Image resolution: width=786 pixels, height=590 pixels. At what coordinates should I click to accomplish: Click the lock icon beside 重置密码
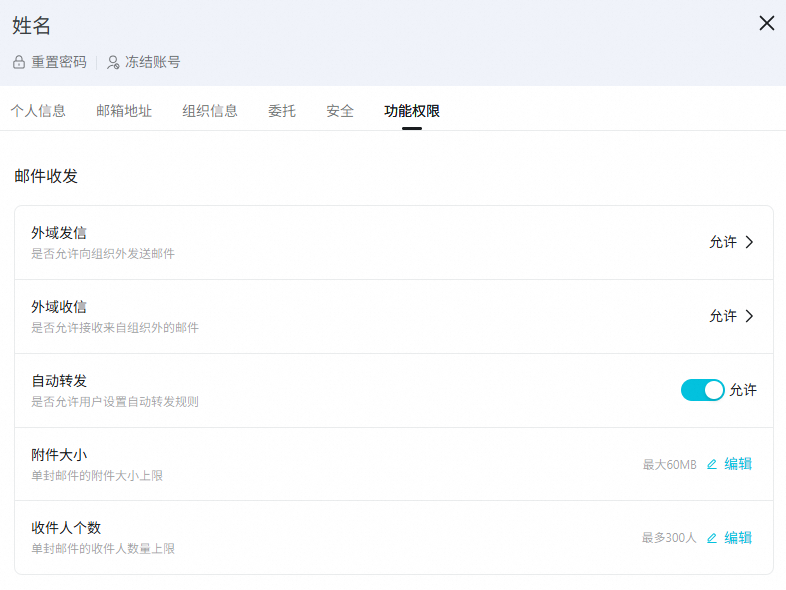pyautogui.click(x=19, y=62)
